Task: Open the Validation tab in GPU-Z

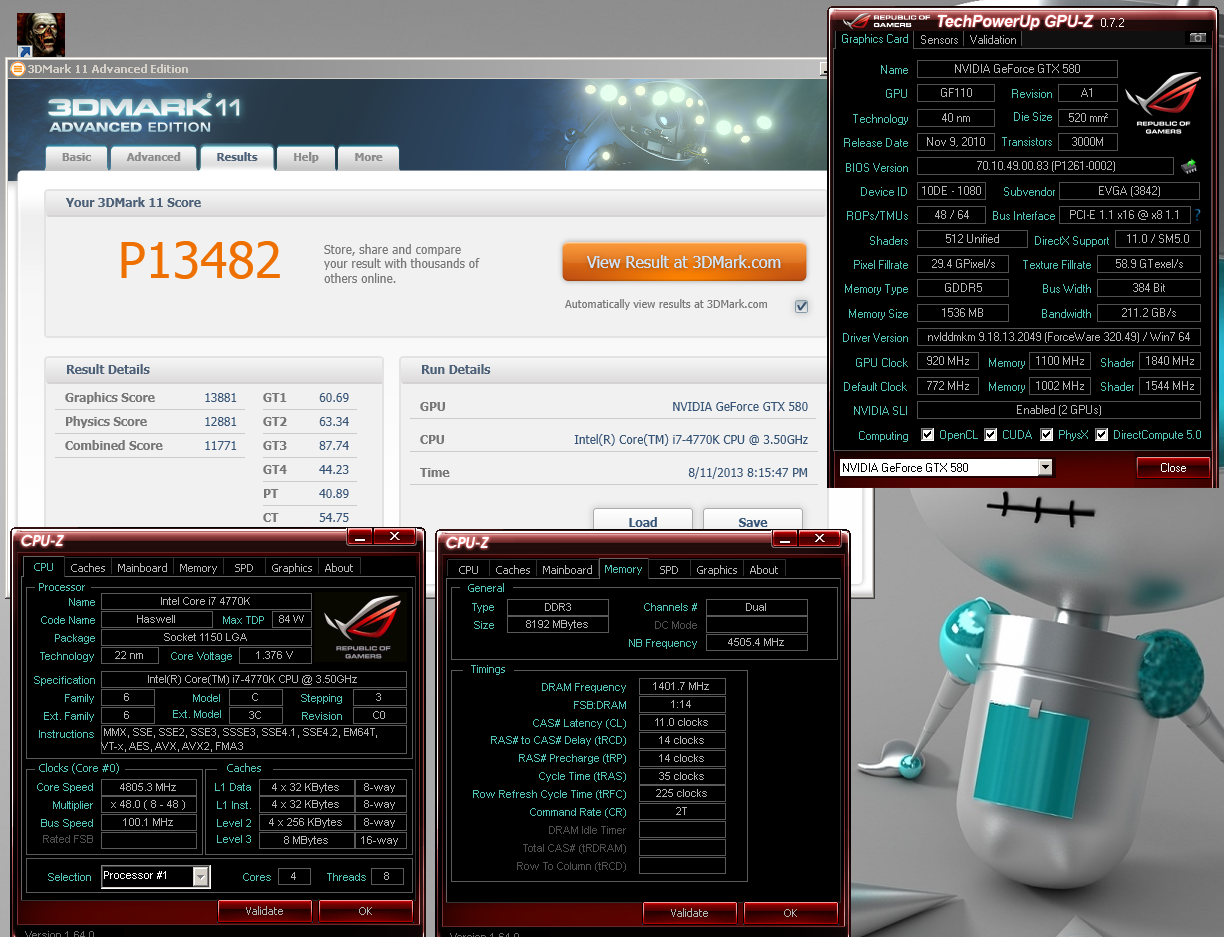Action: 993,40
